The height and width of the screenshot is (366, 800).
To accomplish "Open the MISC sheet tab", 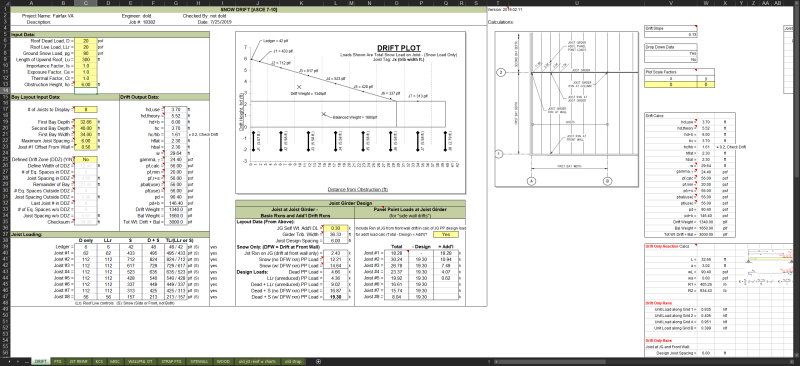I will (115, 361).
